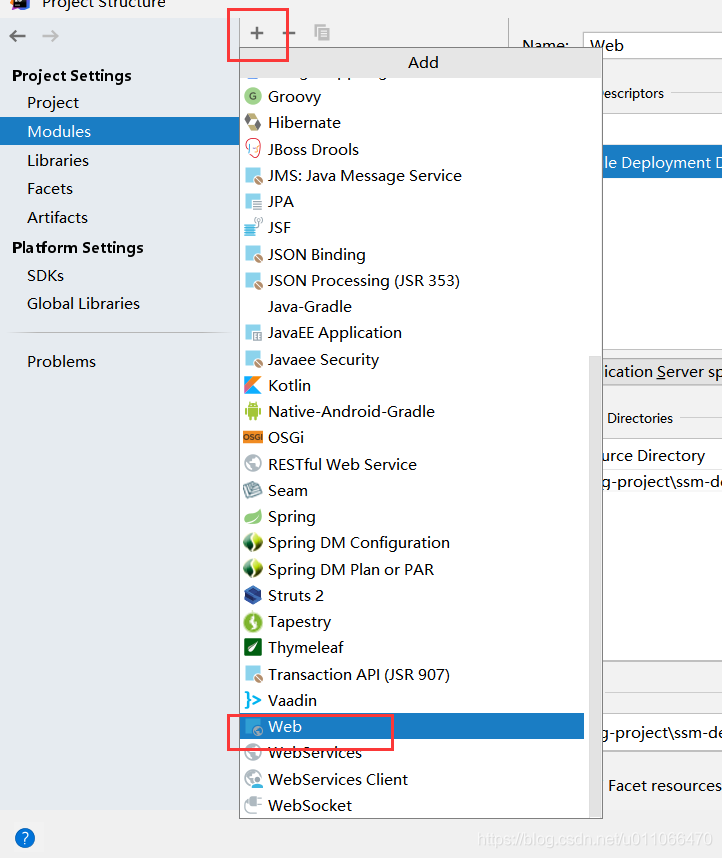Click the minus Remove button in toolbar
Viewport: 722px width, 858px height.
289,33
